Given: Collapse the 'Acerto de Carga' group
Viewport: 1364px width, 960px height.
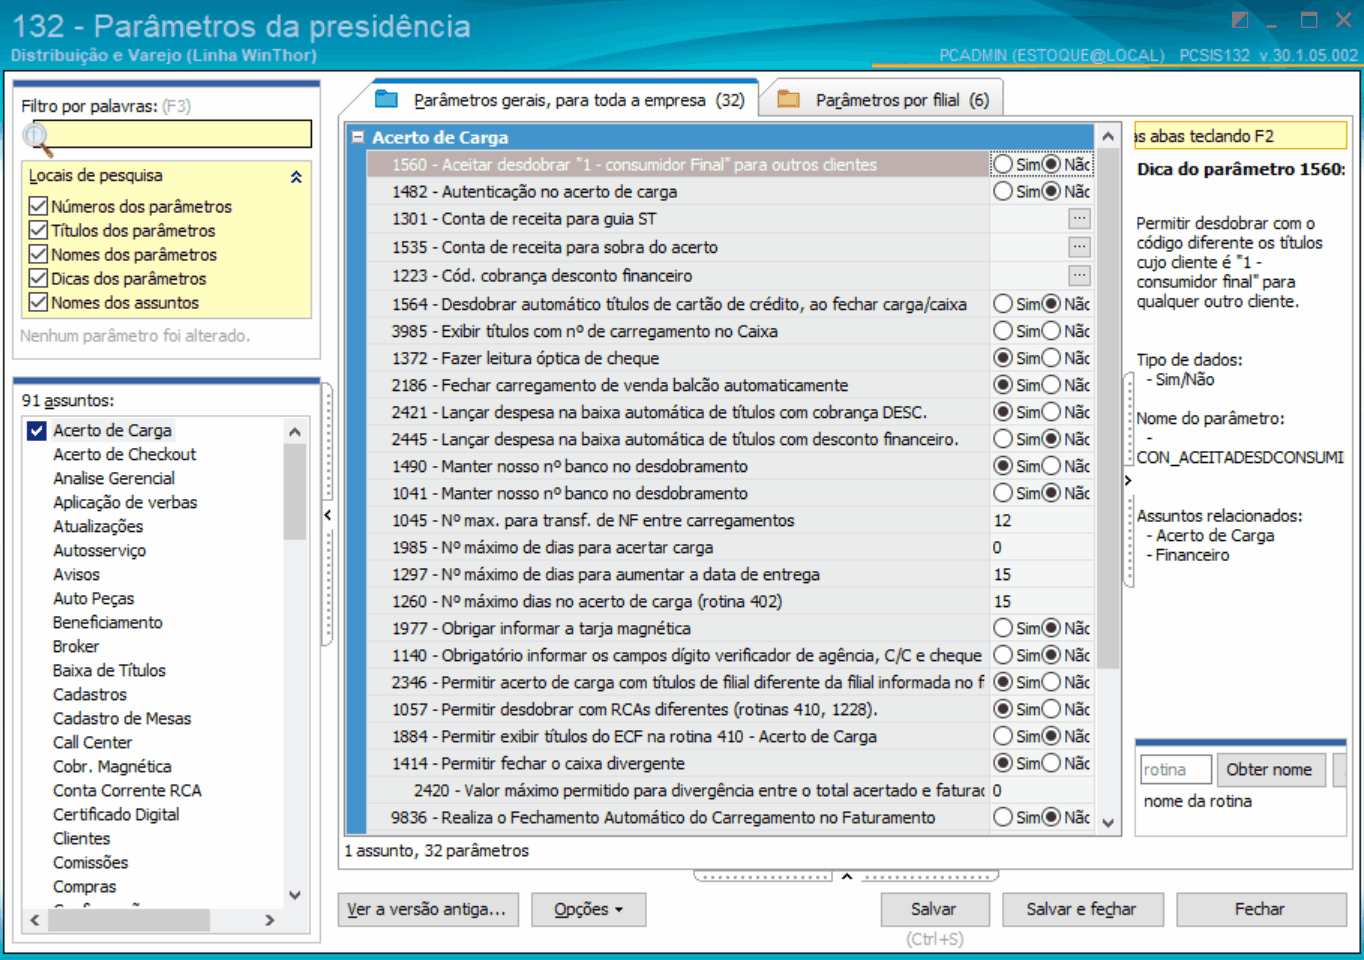Looking at the screenshot, I should coord(358,137).
